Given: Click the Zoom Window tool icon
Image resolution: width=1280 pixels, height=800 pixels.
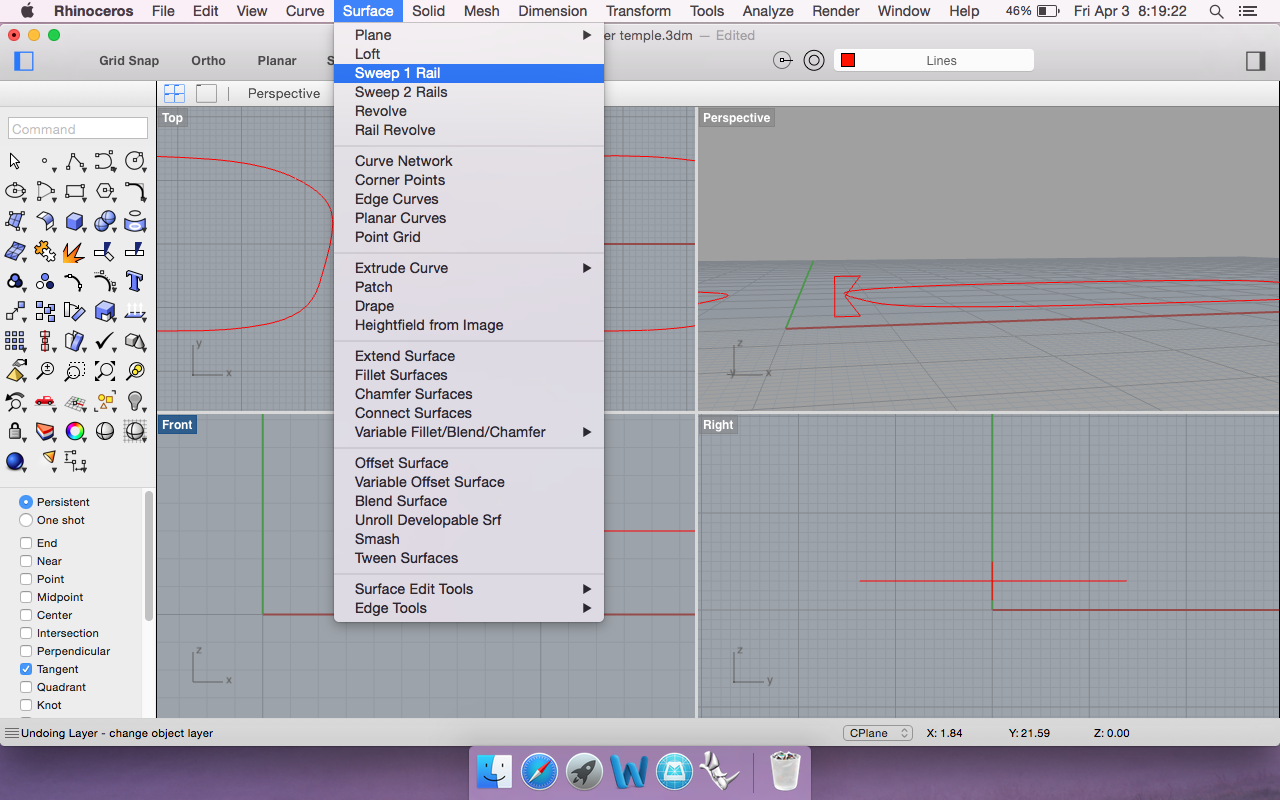Looking at the screenshot, I should pyautogui.click(x=75, y=371).
